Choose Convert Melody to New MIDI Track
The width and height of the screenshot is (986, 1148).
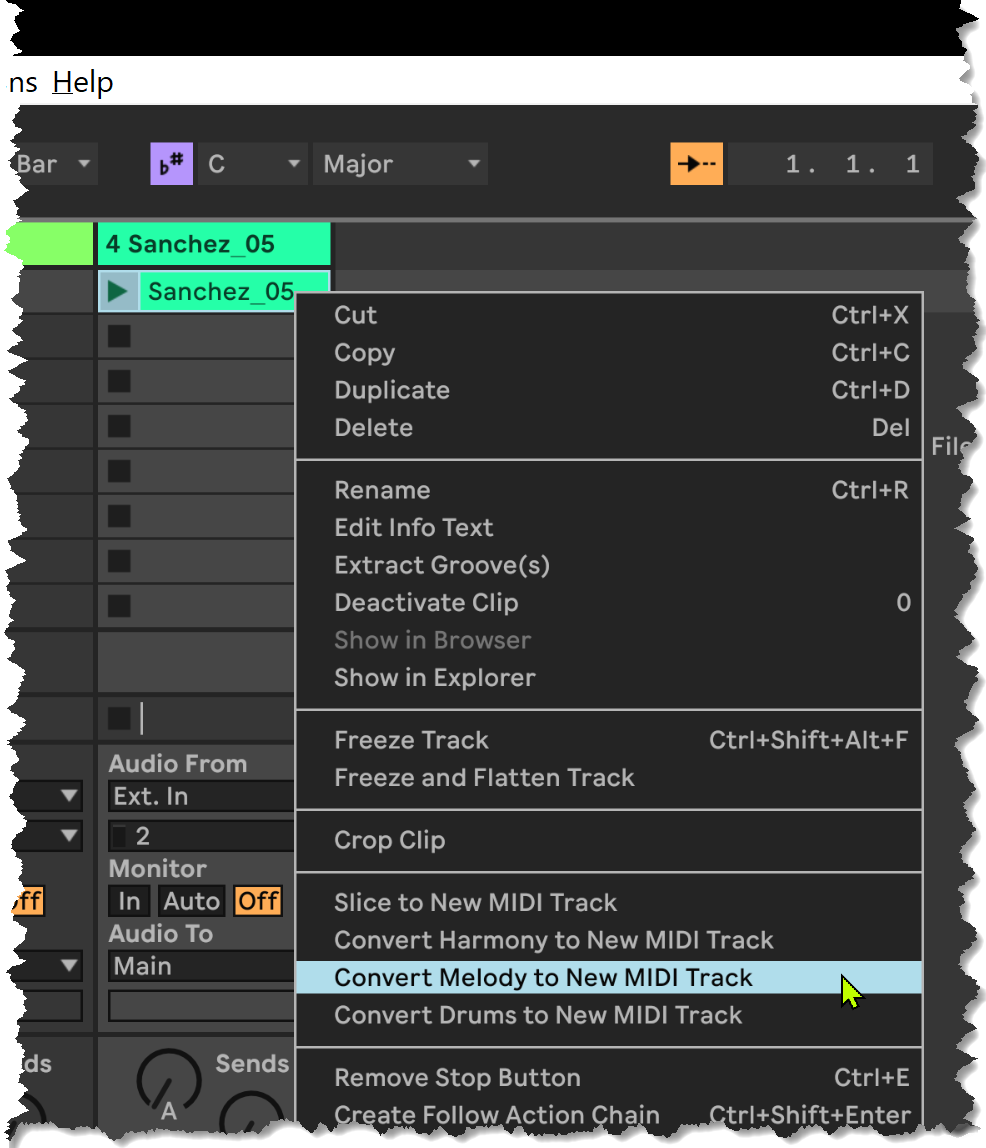pyautogui.click(x=543, y=978)
